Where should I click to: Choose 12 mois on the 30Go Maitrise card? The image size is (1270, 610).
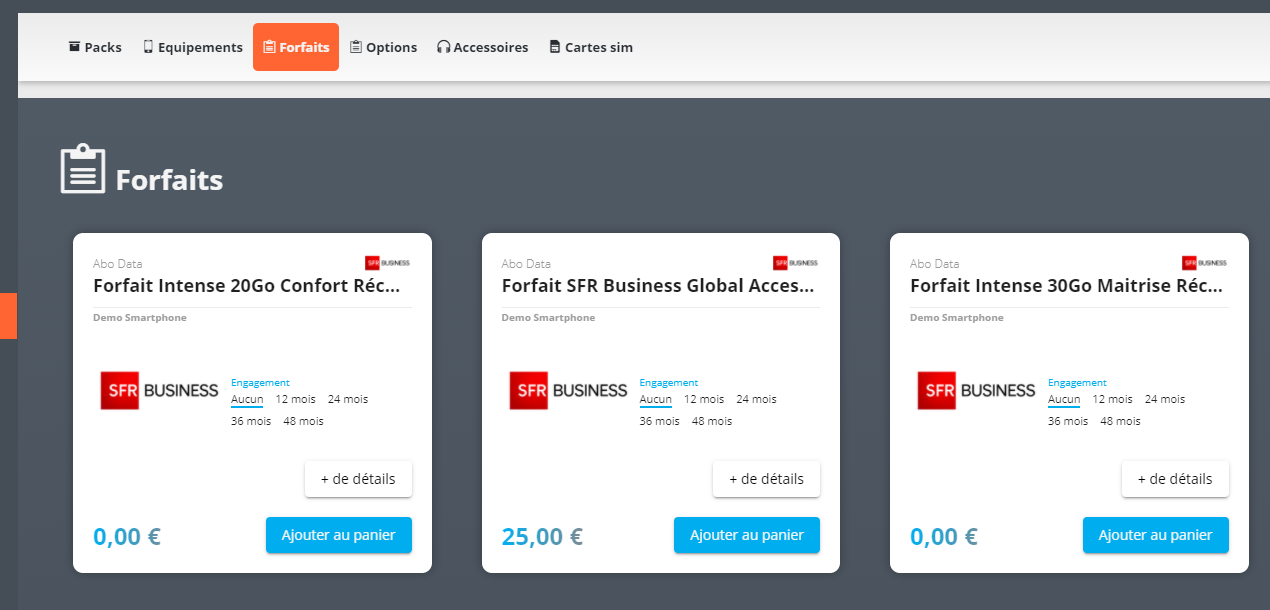point(1113,399)
